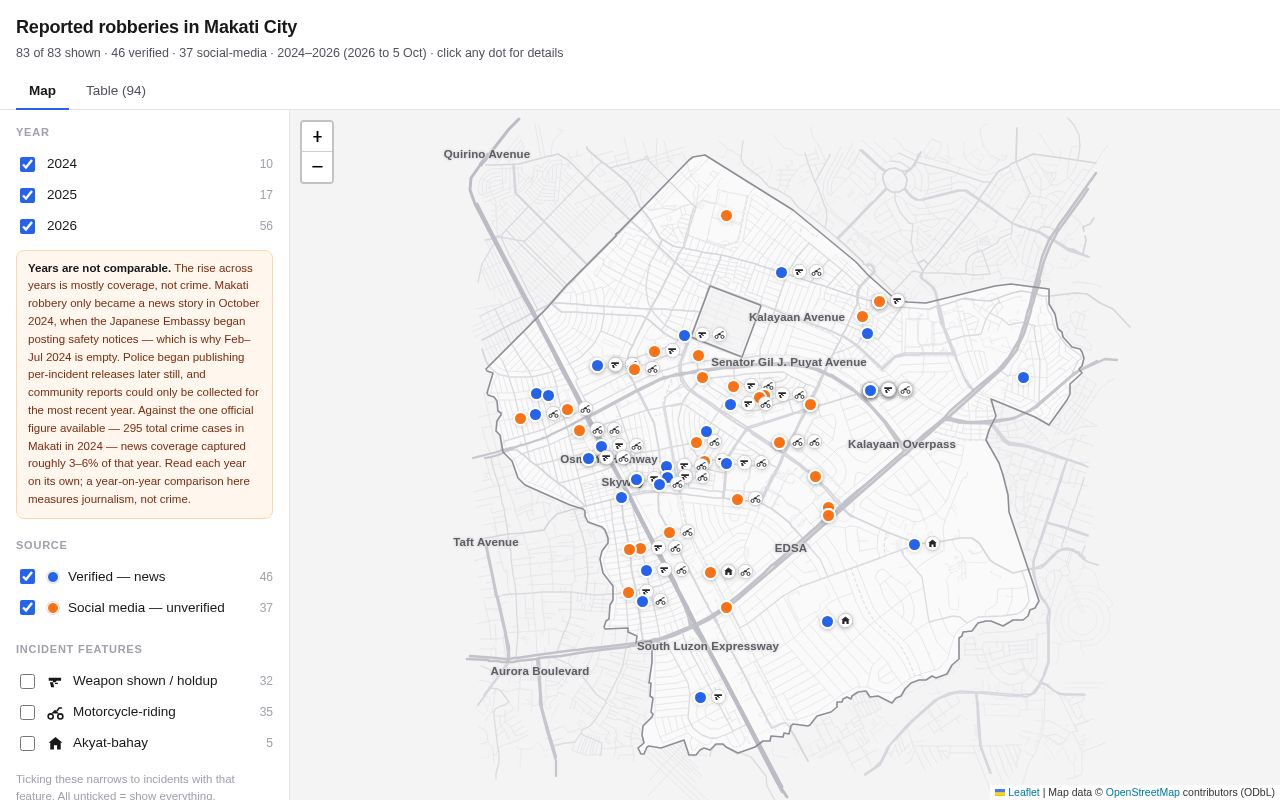Click the easternmost house badge on map
The width and height of the screenshot is (1280, 800).
(x=932, y=544)
